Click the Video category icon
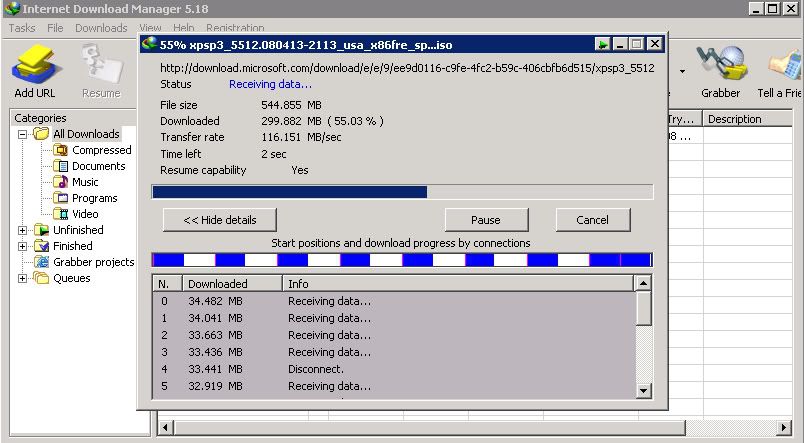Screen dimensions: 804x443 pyautogui.click(x=61, y=214)
